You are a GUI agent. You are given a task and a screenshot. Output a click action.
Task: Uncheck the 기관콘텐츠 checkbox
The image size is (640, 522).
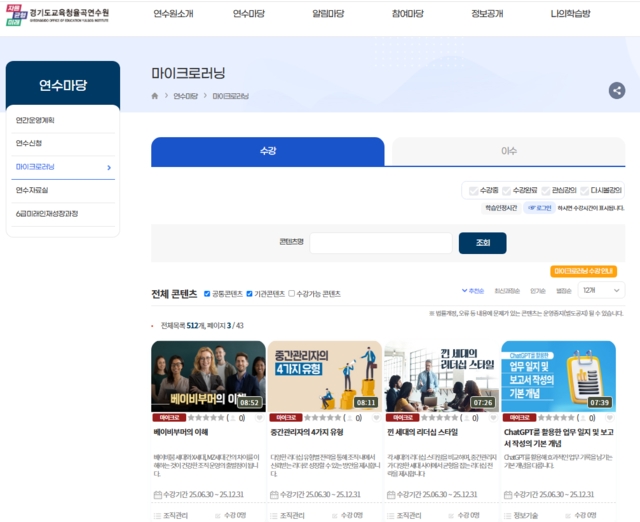click(250, 294)
